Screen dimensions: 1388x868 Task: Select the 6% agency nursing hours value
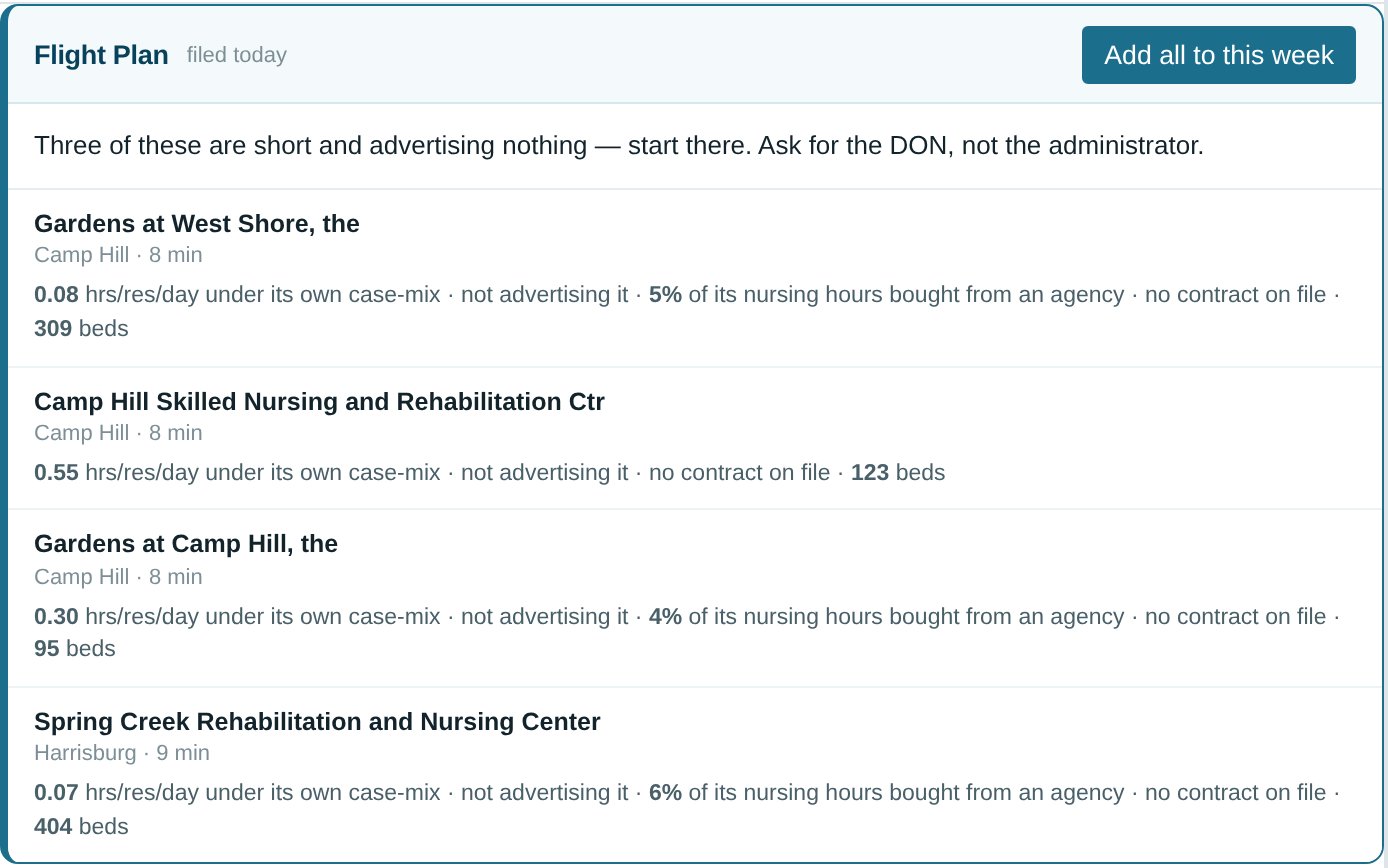point(665,793)
